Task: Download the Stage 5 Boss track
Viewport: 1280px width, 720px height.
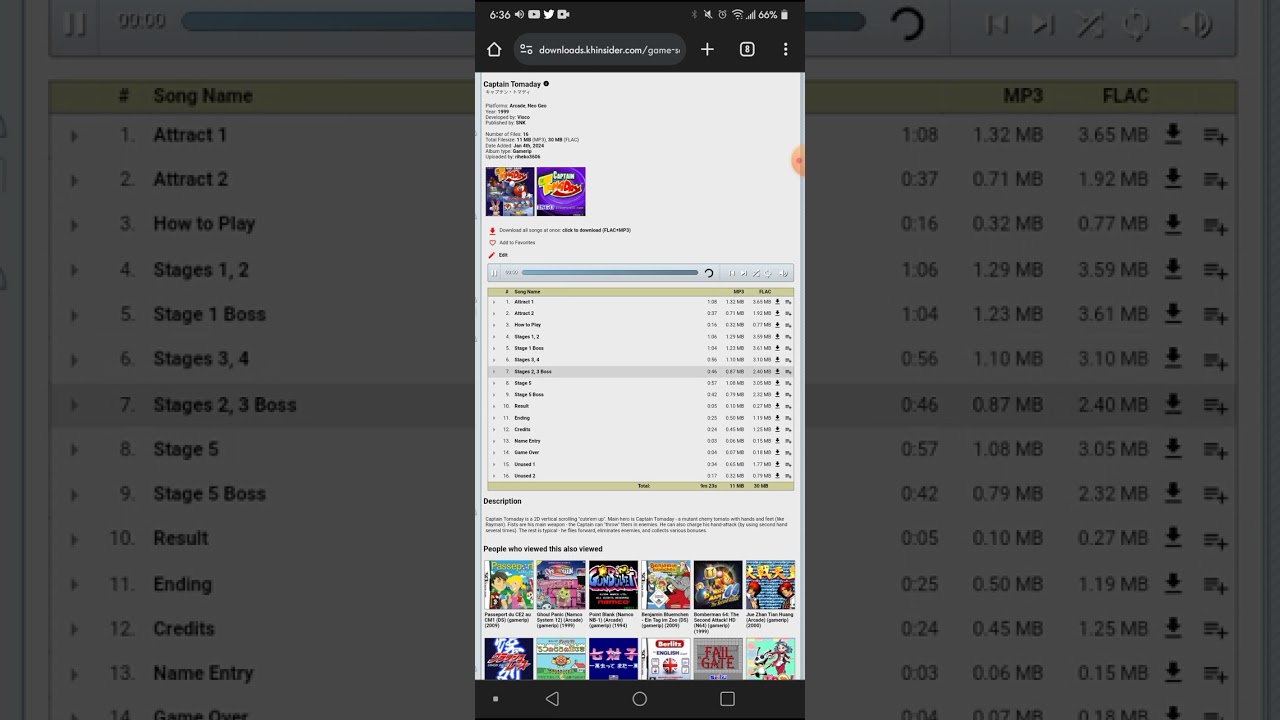Action: click(x=777, y=394)
